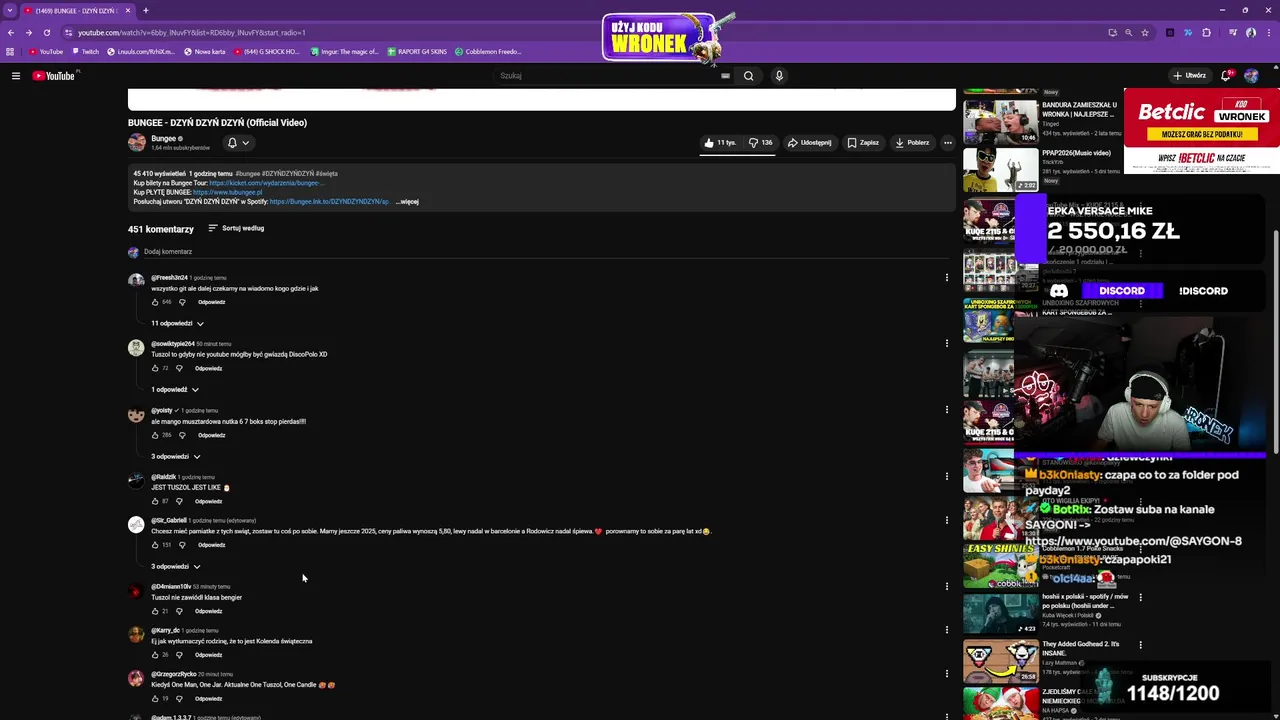Viewport: 1280px width, 720px height.
Task: Open Nowa karta bookmark
Action: pyautogui.click(x=205, y=52)
